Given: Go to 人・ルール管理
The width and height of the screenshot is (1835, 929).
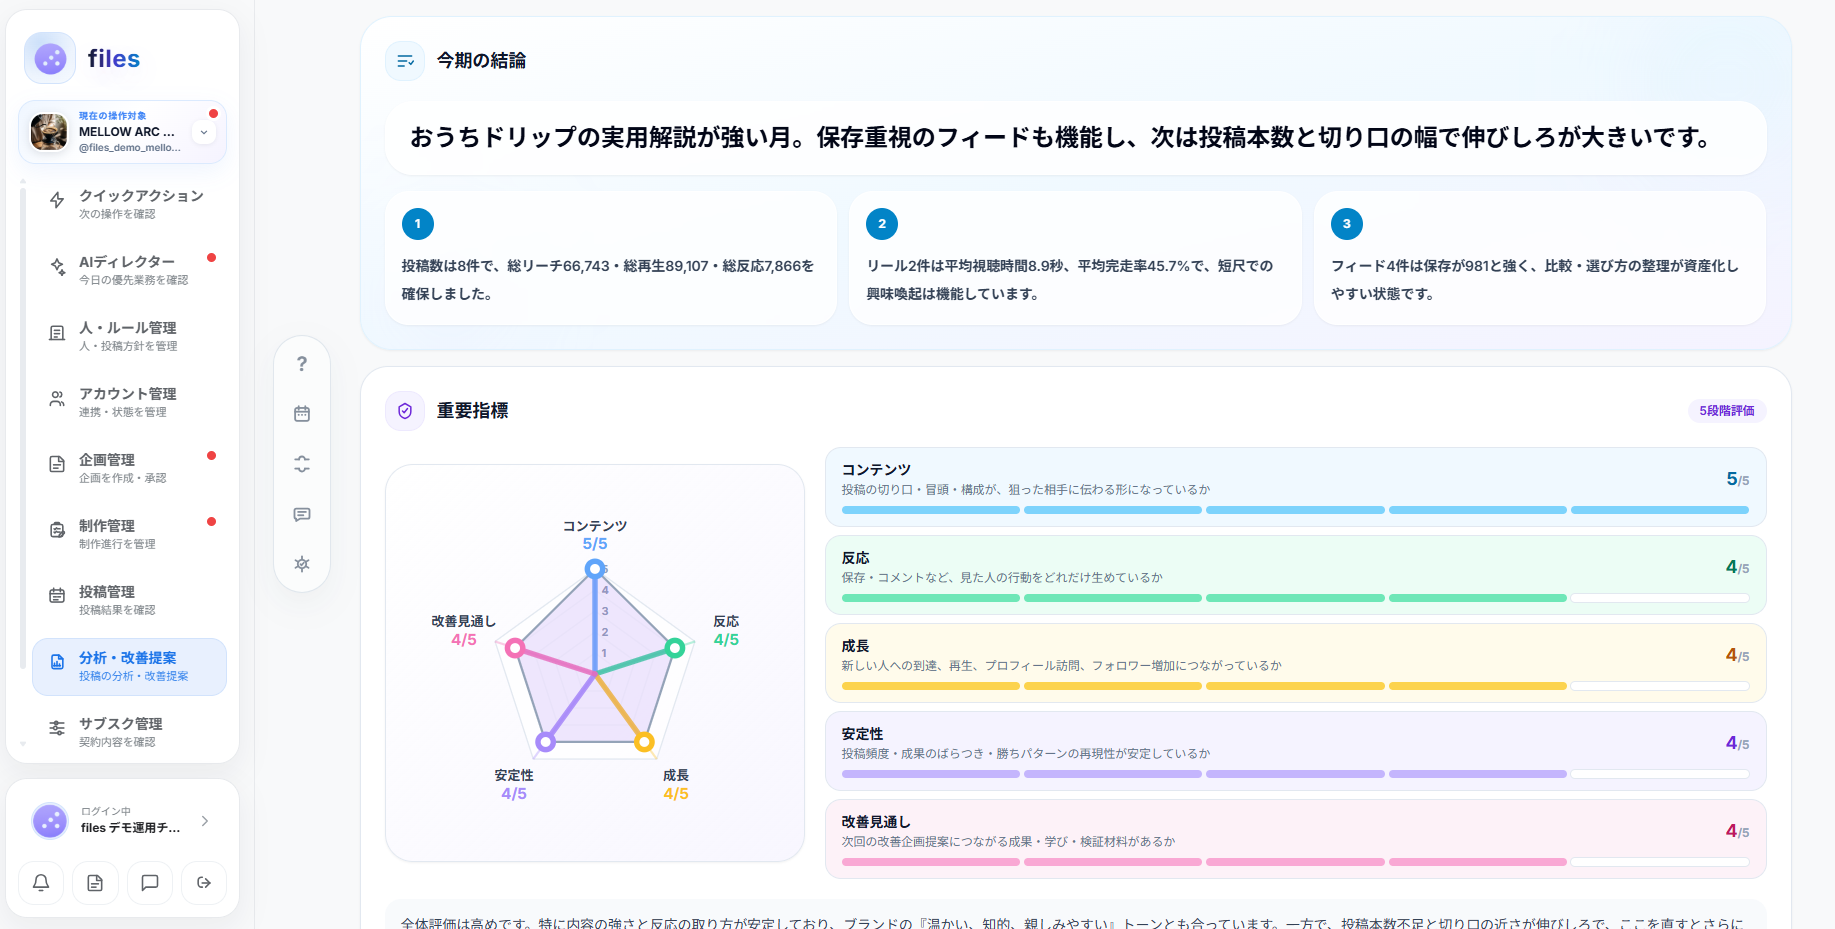Looking at the screenshot, I should [129, 336].
